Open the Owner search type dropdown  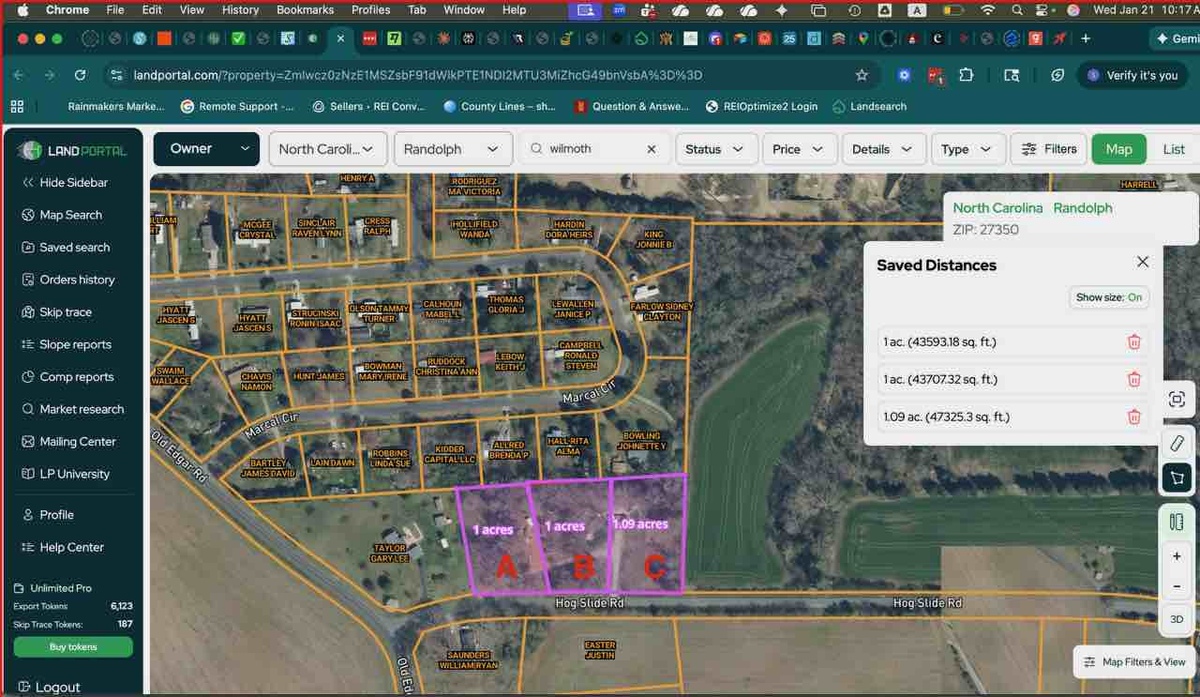[206, 149]
